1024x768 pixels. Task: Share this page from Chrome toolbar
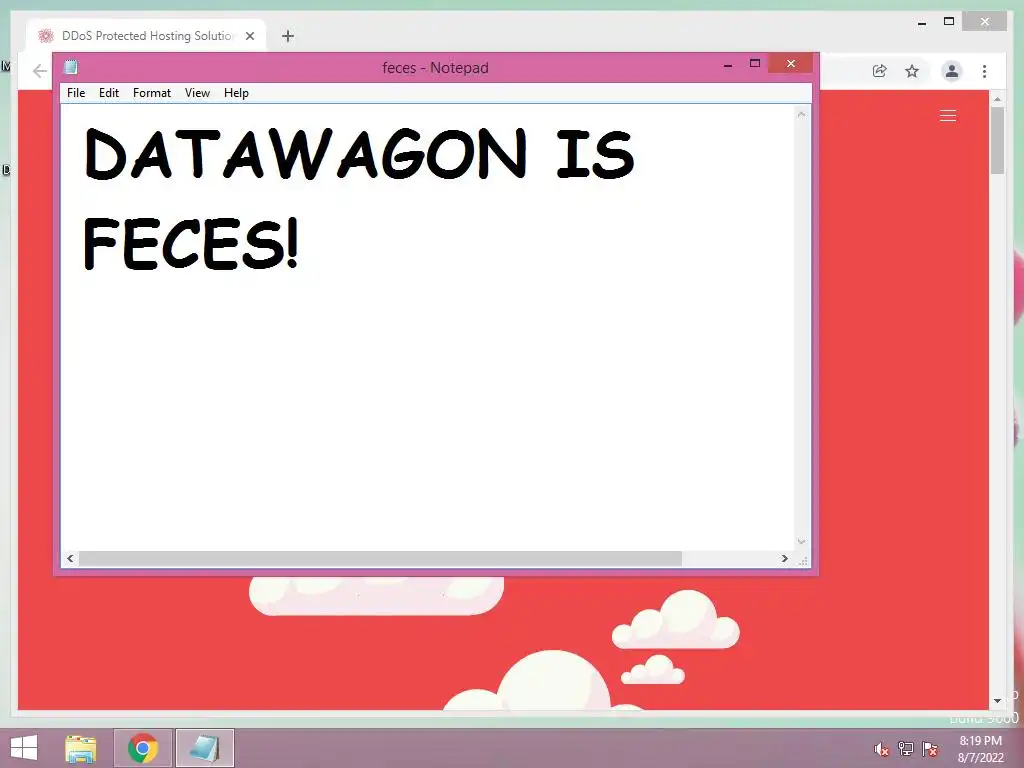[x=880, y=71]
